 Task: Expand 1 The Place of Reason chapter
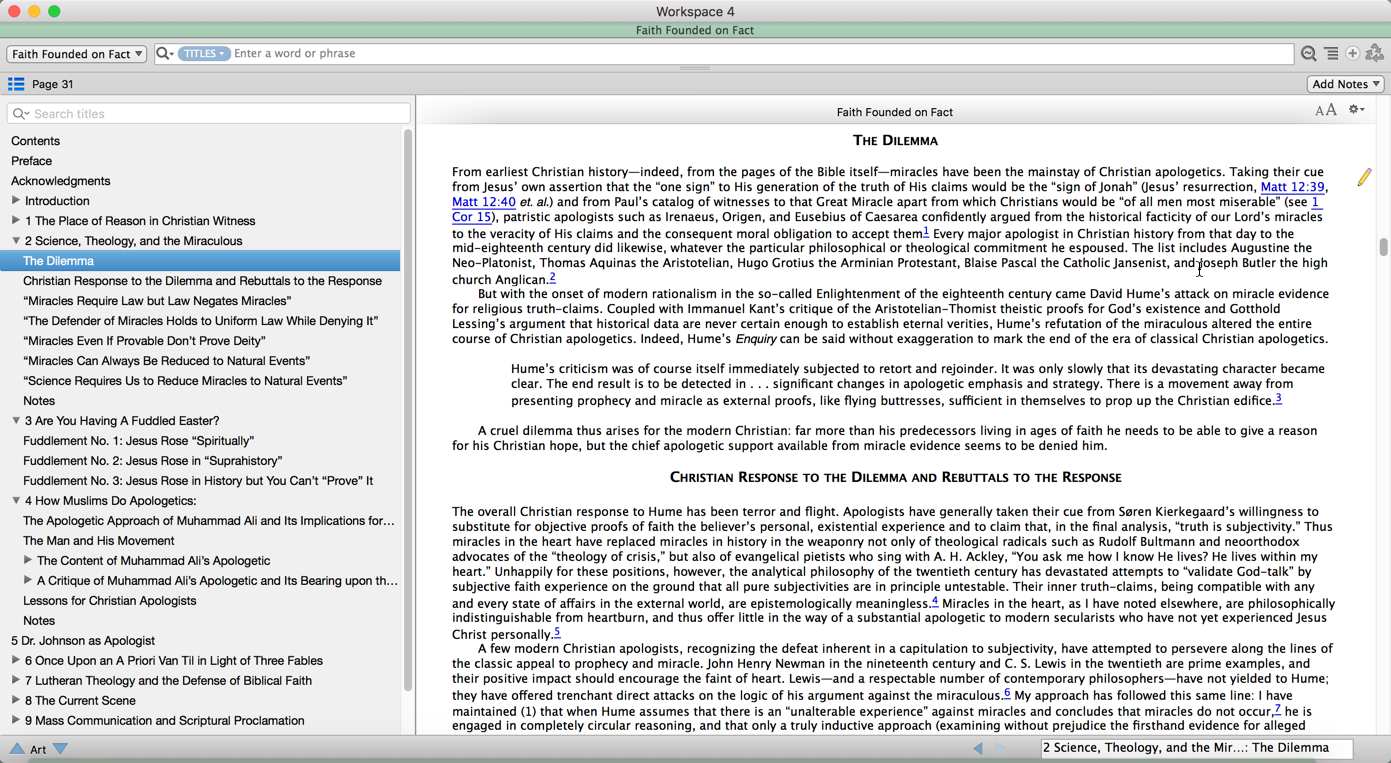[x=16, y=221]
